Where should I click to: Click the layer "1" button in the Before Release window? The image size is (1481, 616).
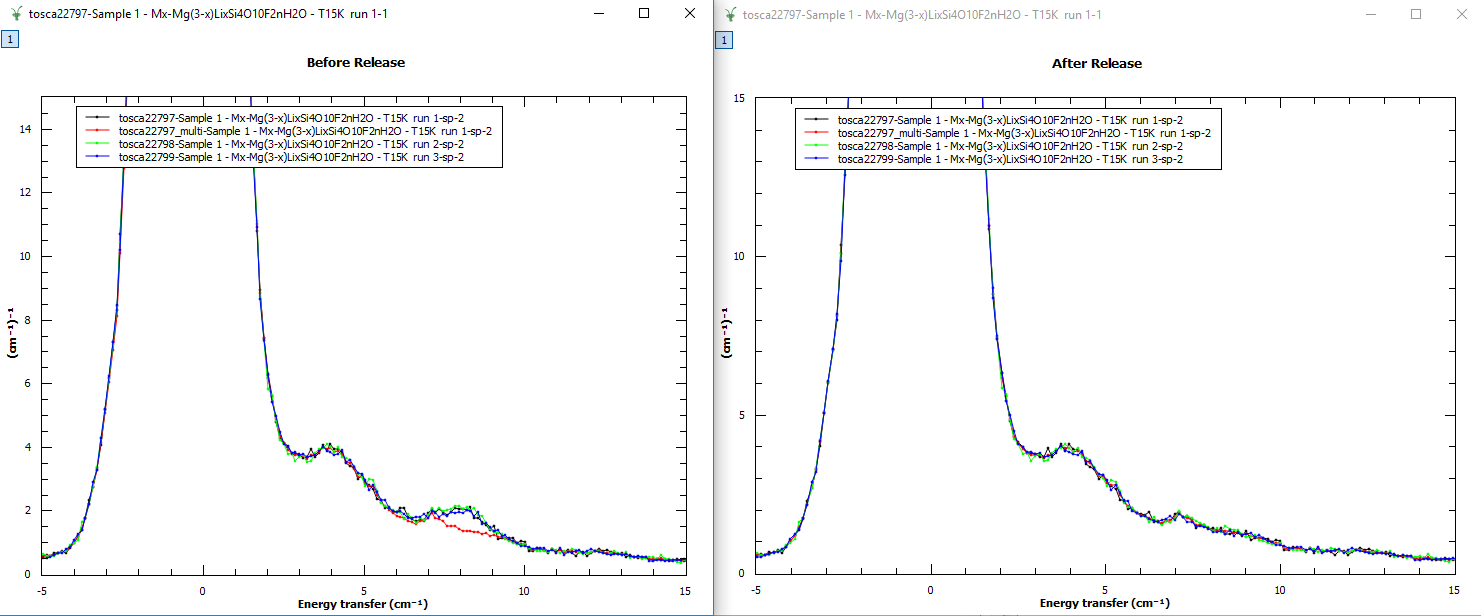pos(10,40)
